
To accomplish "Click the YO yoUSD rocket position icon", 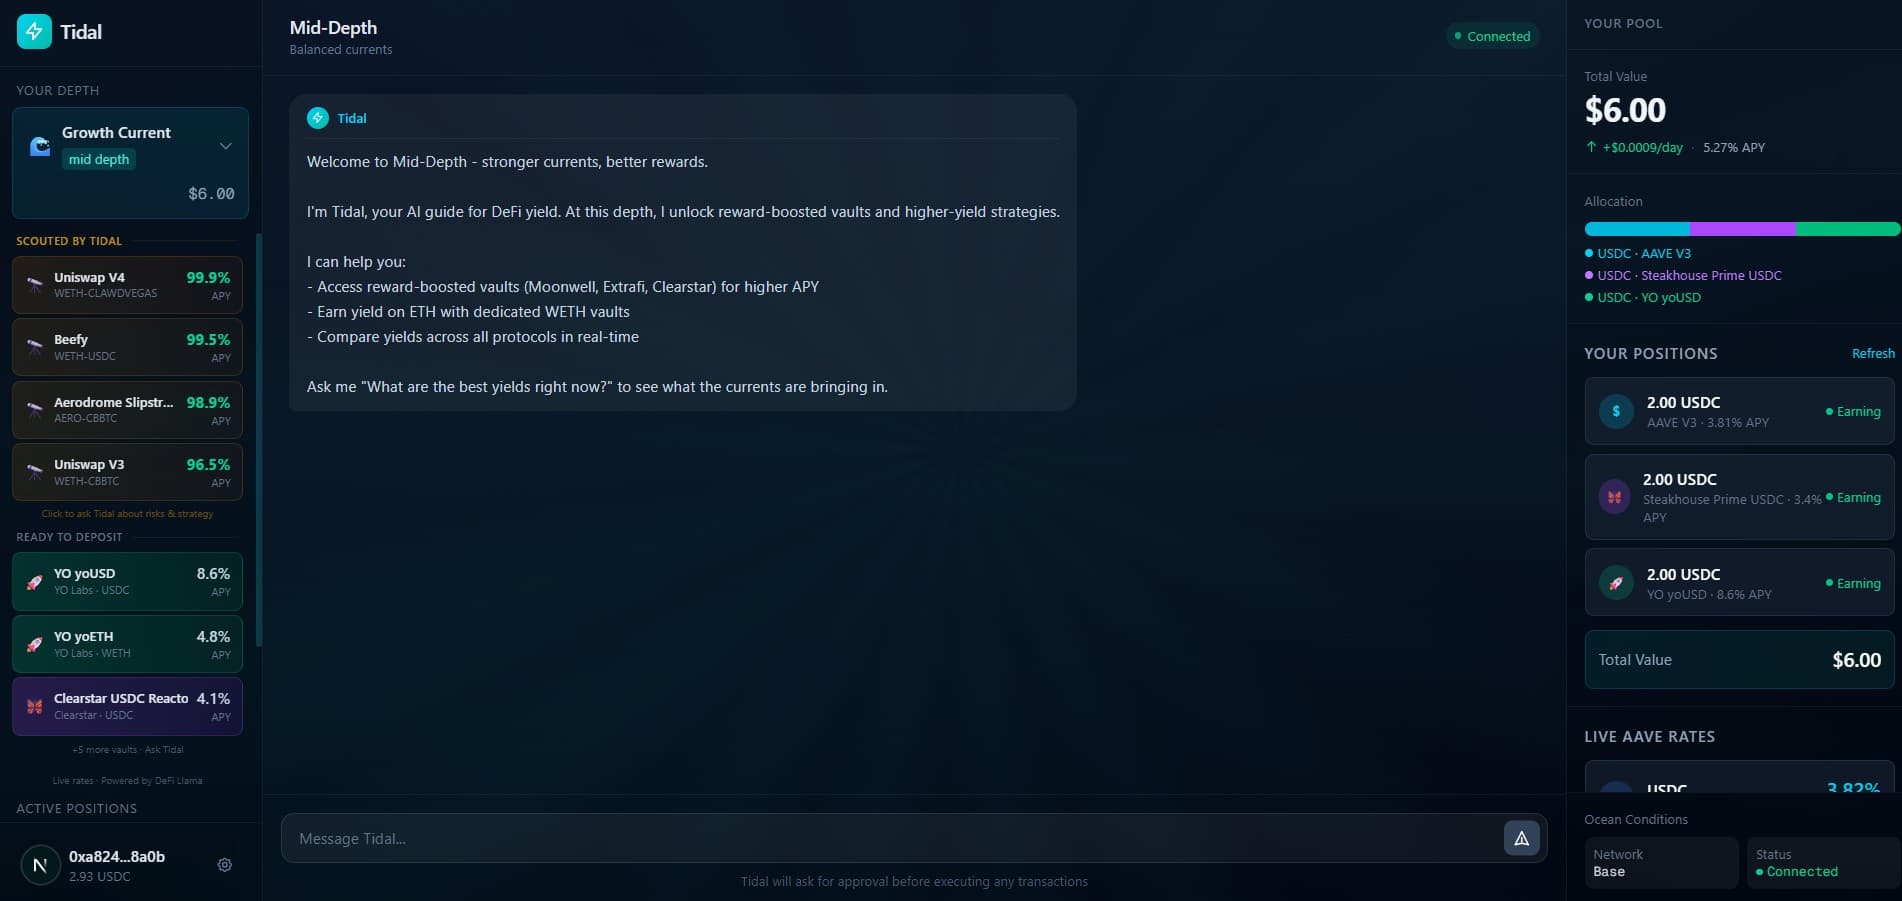I will pyautogui.click(x=1616, y=583).
